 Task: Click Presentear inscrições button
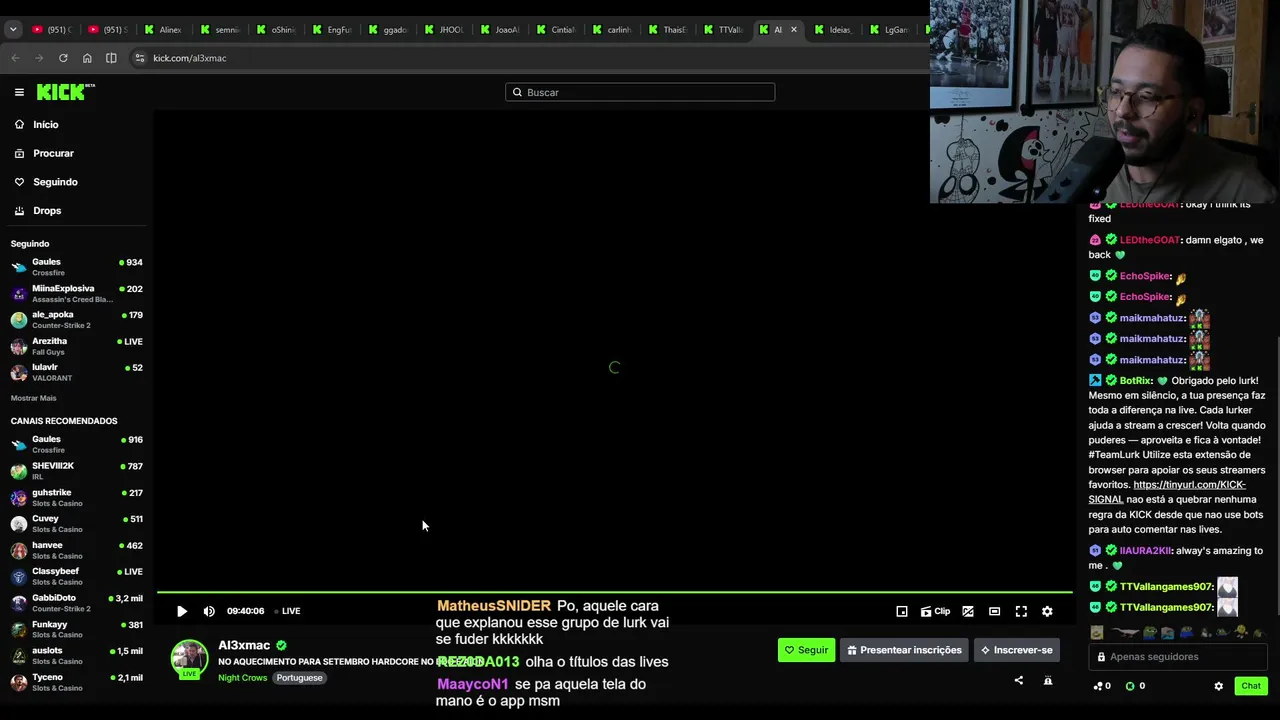pos(905,650)
